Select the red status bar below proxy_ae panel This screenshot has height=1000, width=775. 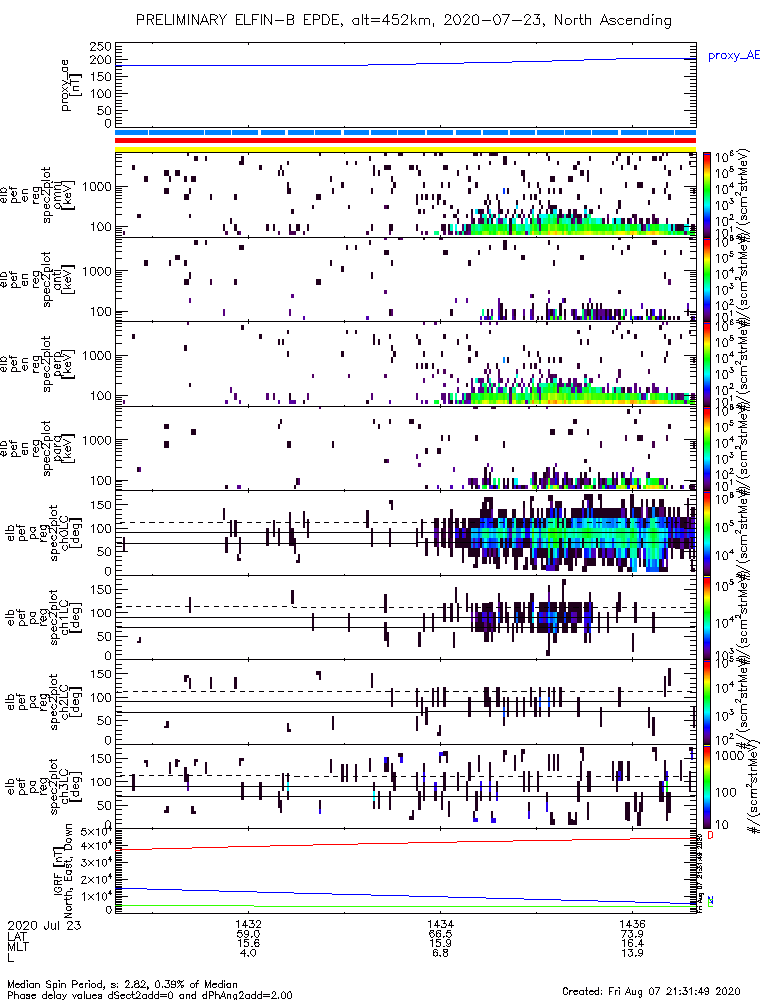point(406,140)
